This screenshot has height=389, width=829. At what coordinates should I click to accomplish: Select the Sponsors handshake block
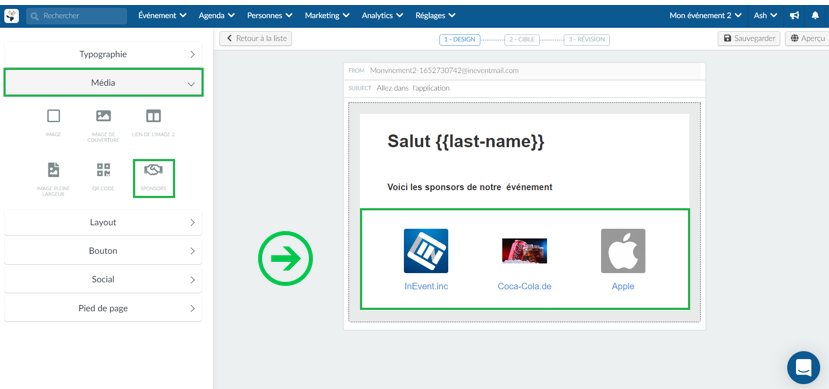(153, 178)
